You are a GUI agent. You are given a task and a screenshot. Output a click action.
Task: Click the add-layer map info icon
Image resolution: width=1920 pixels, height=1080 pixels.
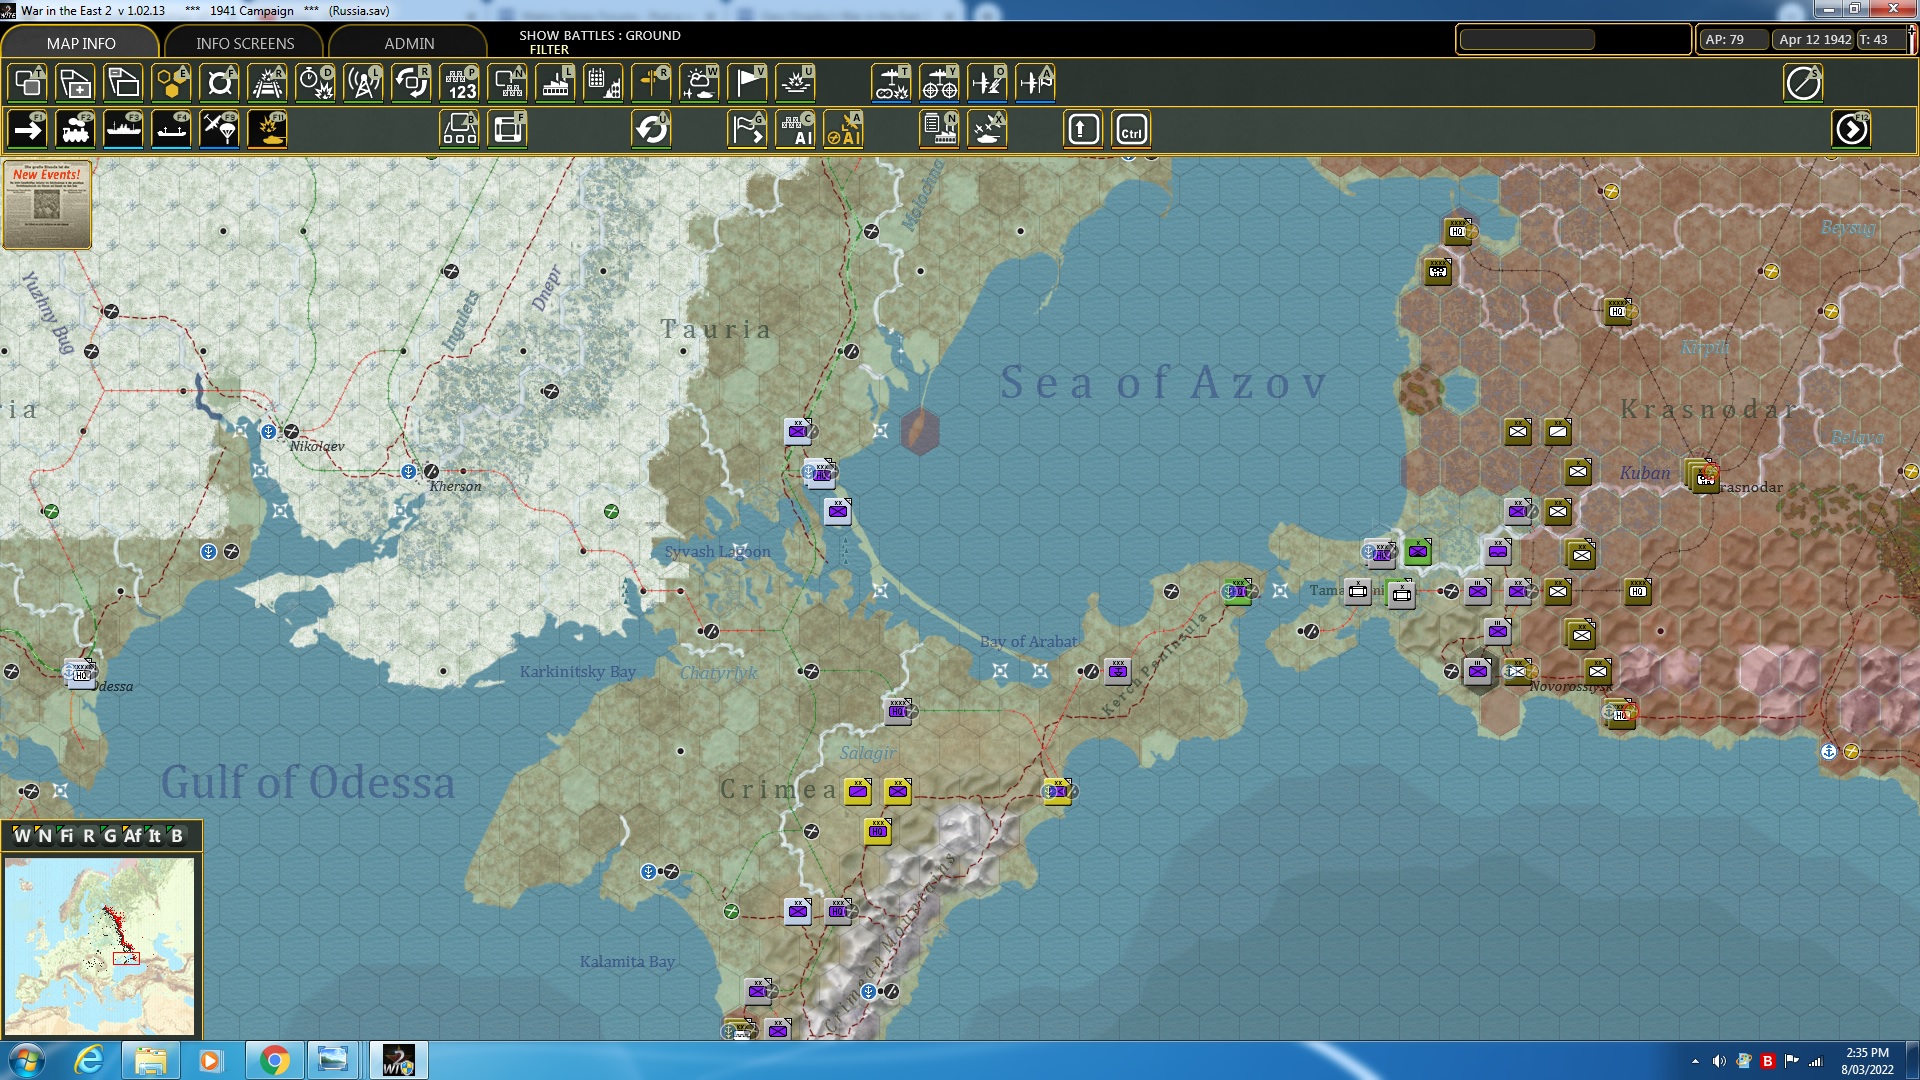pyautogui.click(x=75, y=83)
